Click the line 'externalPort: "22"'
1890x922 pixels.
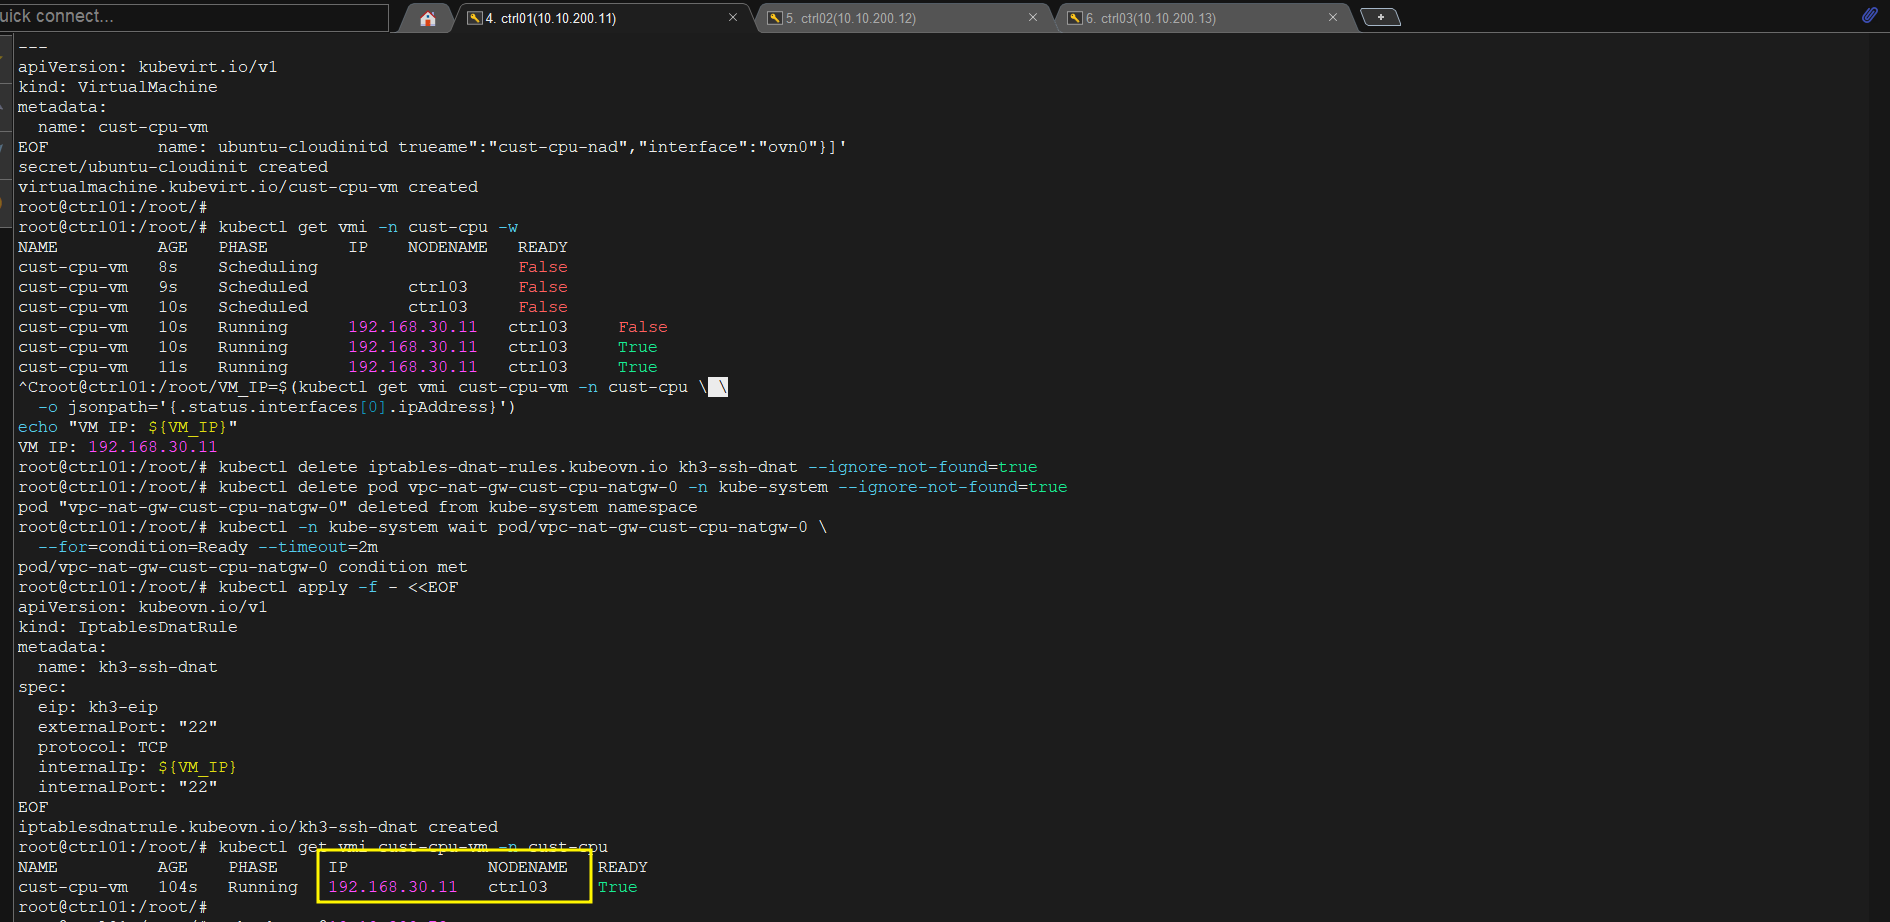pyautogui.click(x=128, y=727)
